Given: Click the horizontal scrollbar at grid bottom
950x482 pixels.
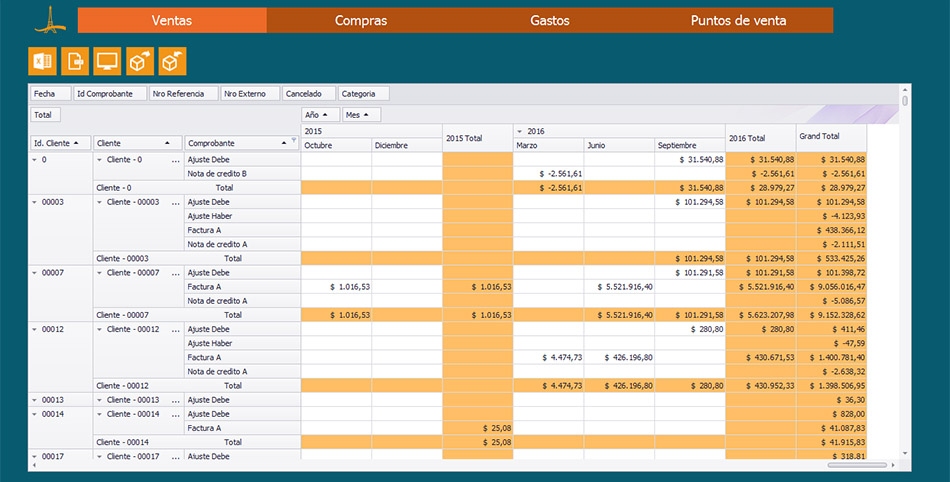Looking at the screenshot, I should tap(856, 464).
